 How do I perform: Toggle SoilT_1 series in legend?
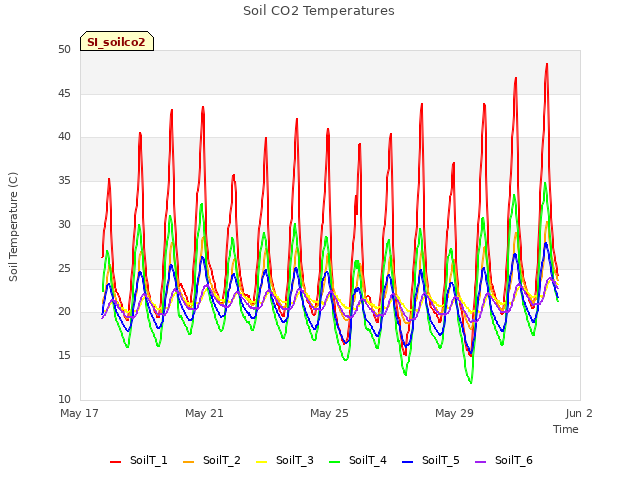coord(139,460)
